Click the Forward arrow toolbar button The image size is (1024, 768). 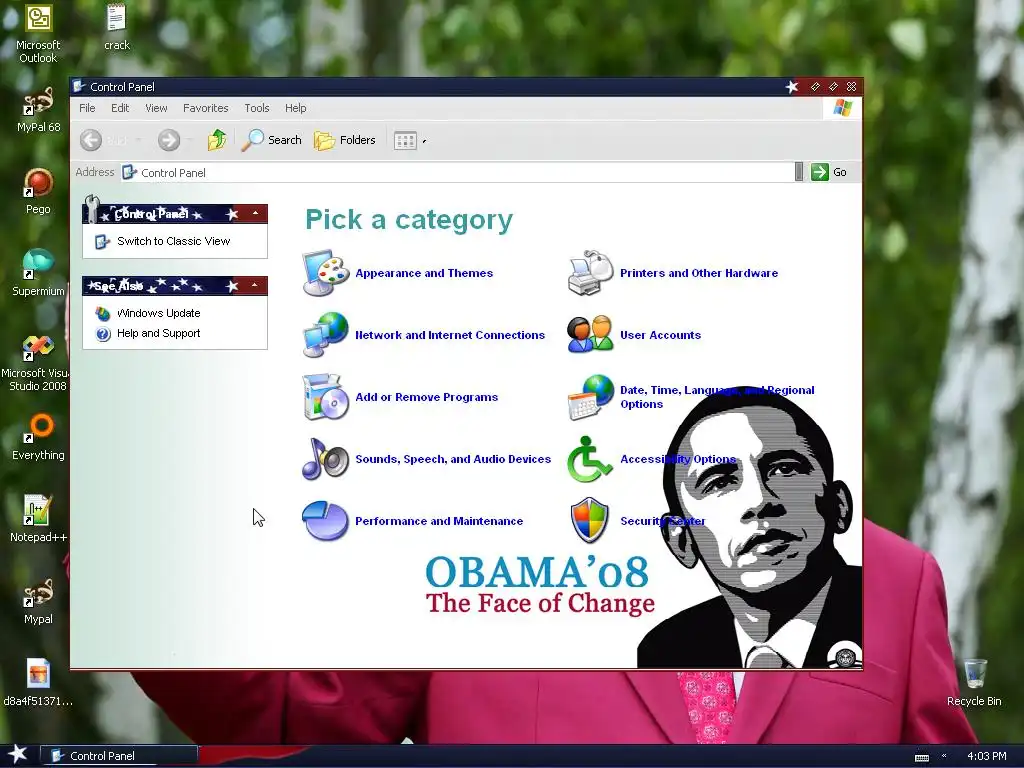tap(168, 140)
